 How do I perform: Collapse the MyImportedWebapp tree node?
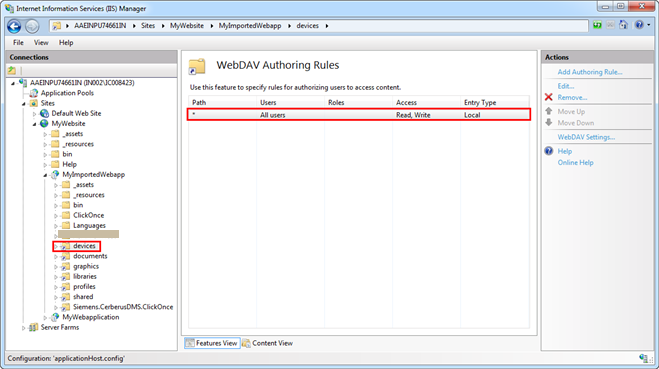tap(45, 175)
